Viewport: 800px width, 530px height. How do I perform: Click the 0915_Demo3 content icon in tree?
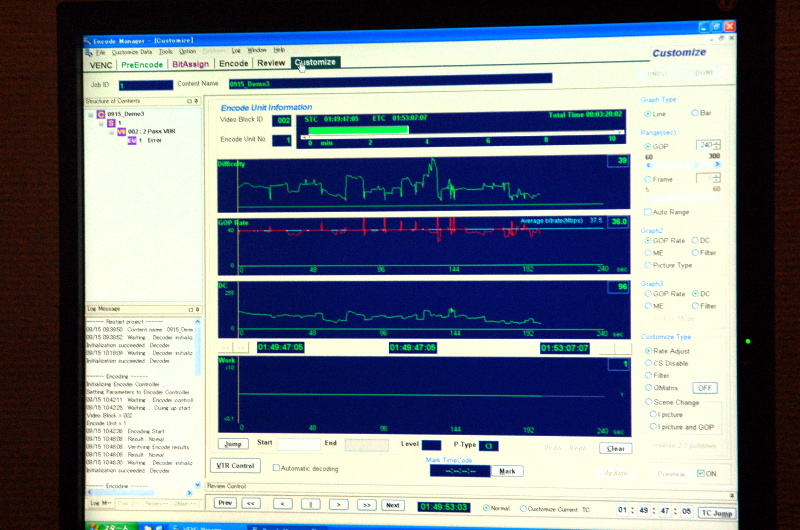click(101, 114)
